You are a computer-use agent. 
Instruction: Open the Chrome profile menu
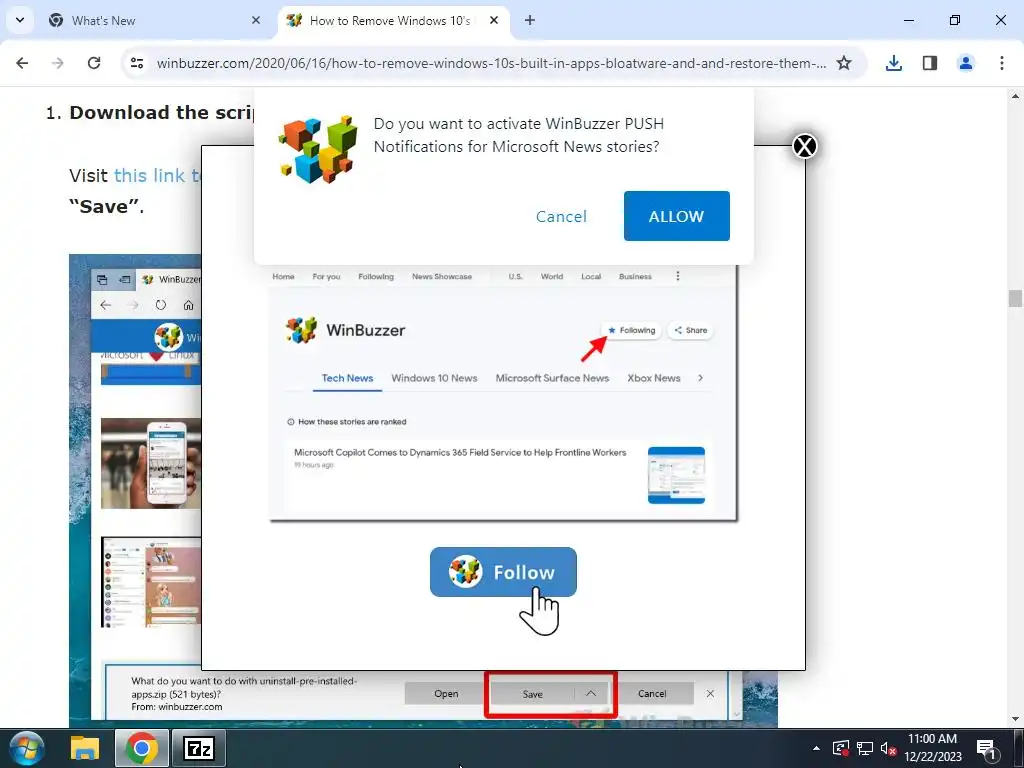[965, 63]
